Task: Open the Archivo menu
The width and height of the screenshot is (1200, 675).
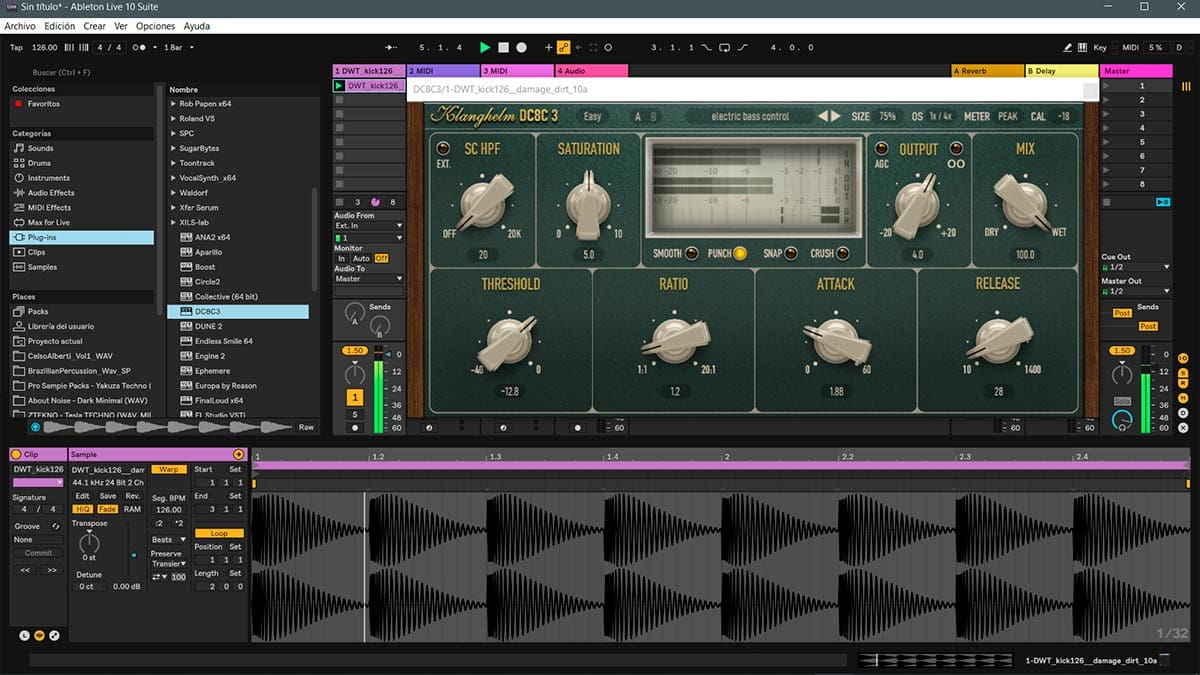Action: coord(21,26)
